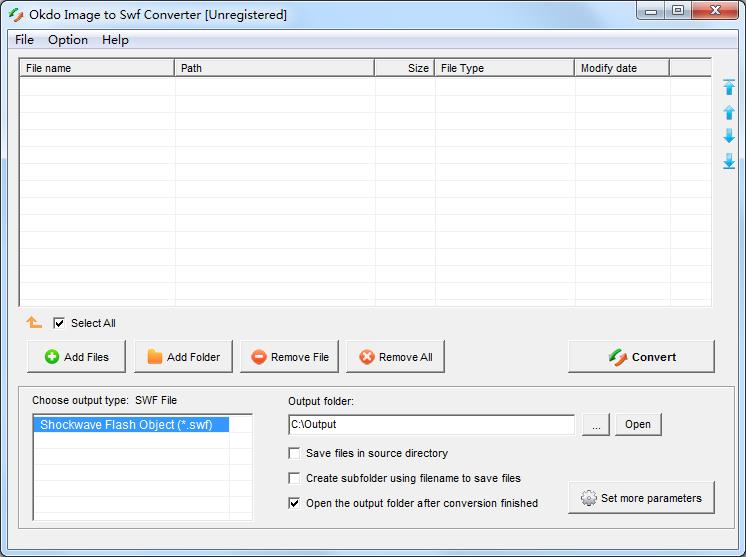Click the move-to-bottom arrow icon
Image resolution: width=746 pixels, height=557 pixels.
pyautogui.click(x=729, y=161)
